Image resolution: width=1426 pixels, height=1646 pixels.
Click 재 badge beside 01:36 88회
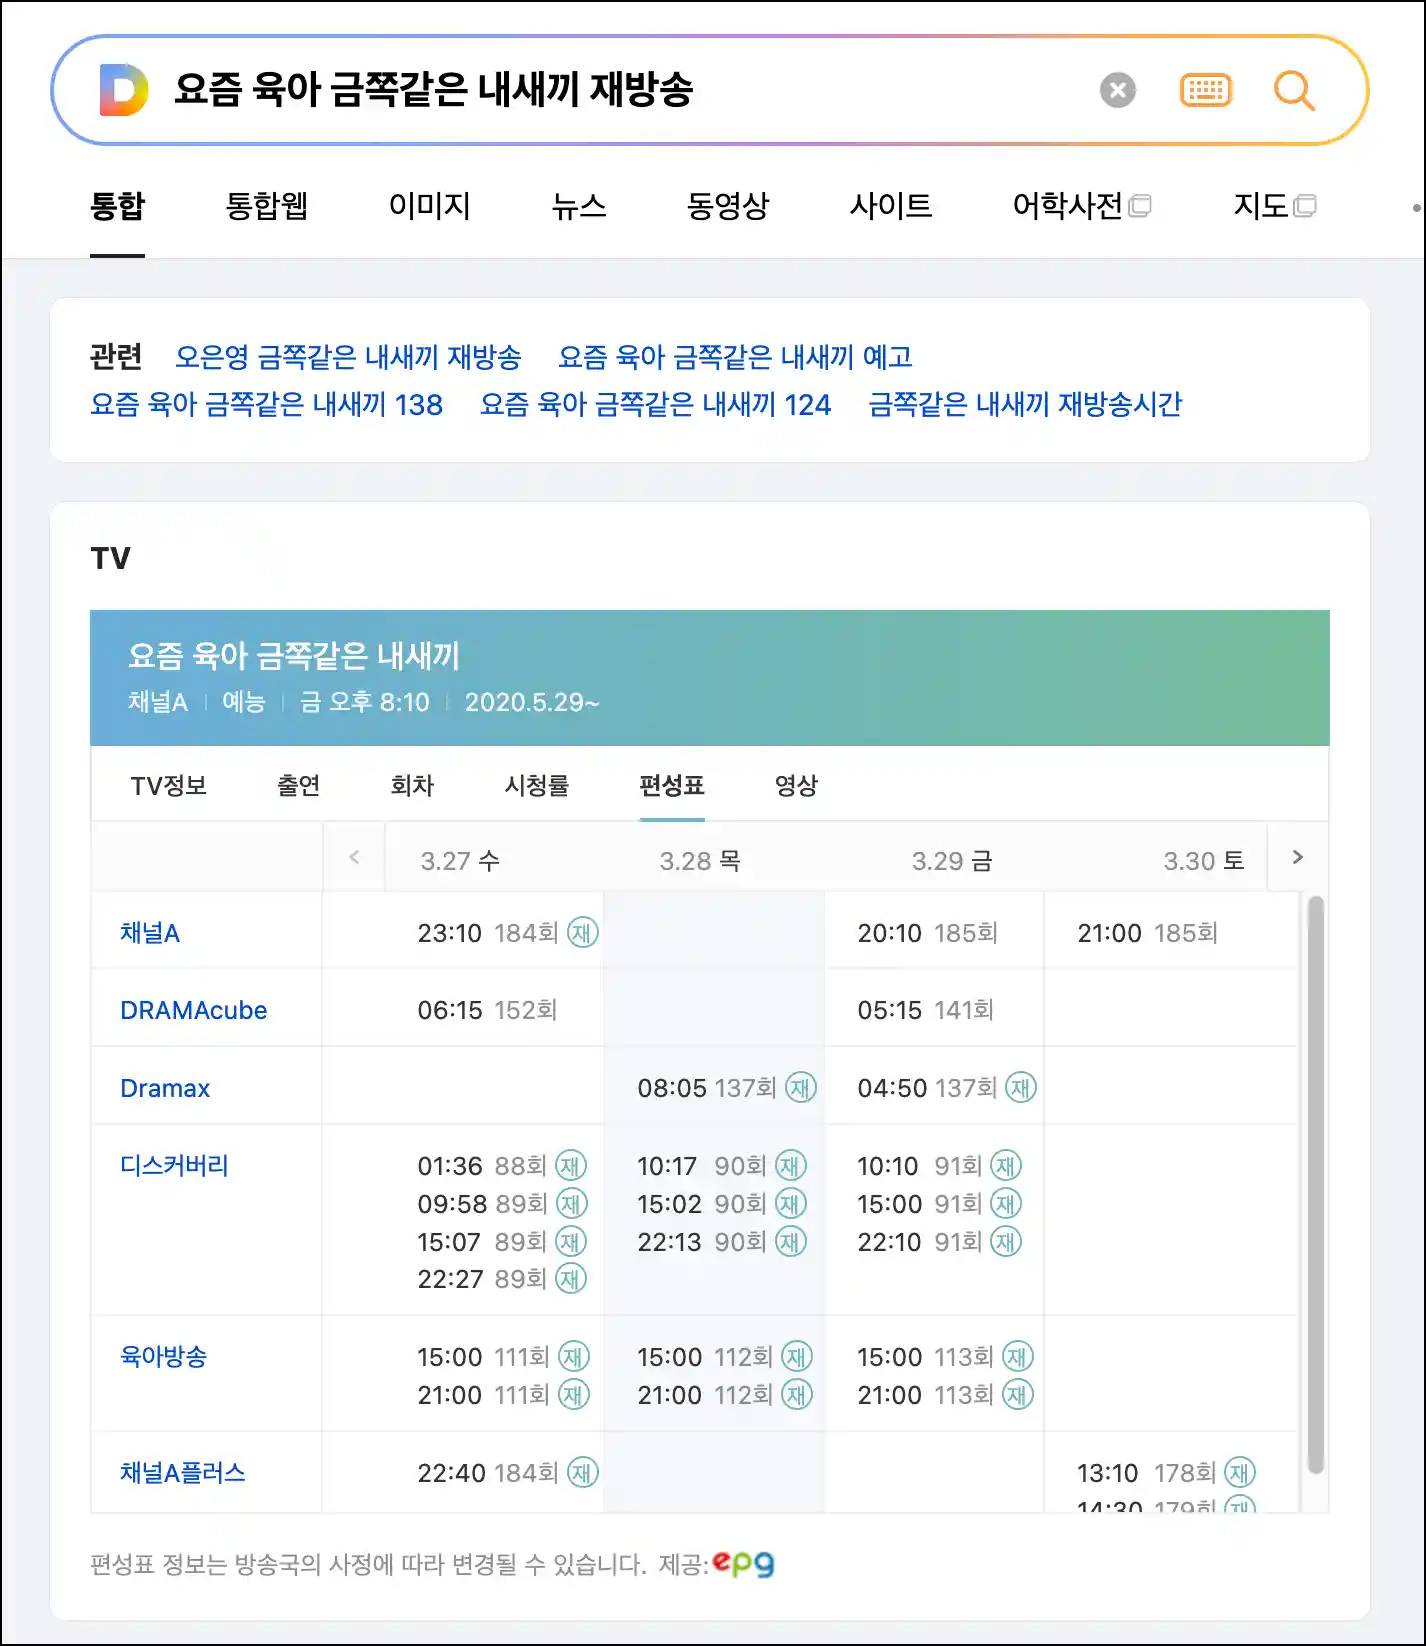coord(571,1166)
